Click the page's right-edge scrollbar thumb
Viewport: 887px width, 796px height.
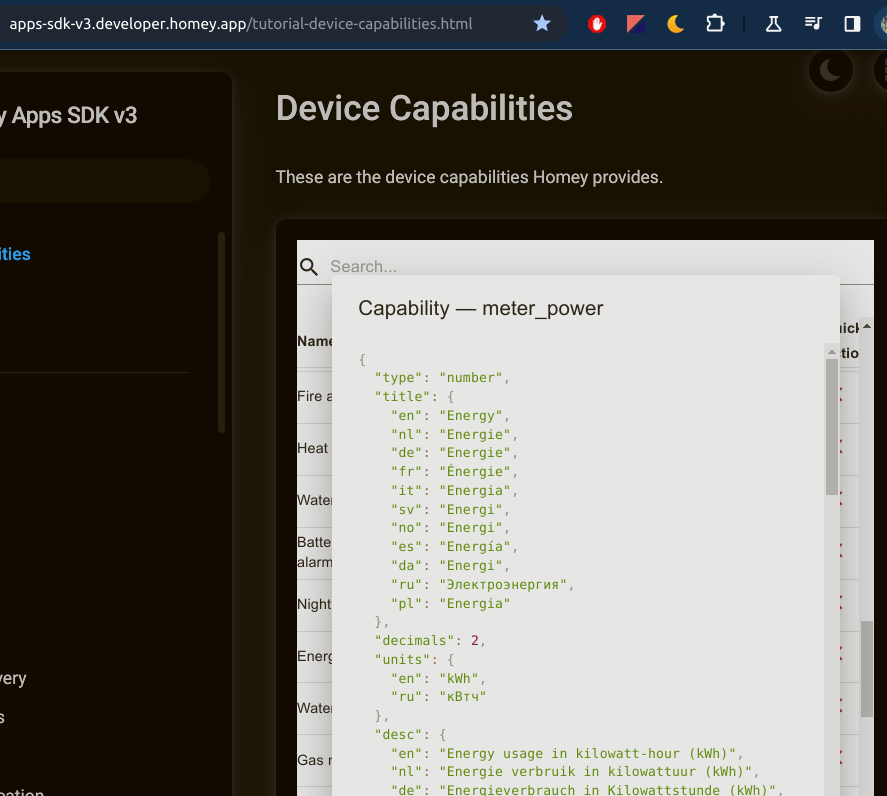867,668
